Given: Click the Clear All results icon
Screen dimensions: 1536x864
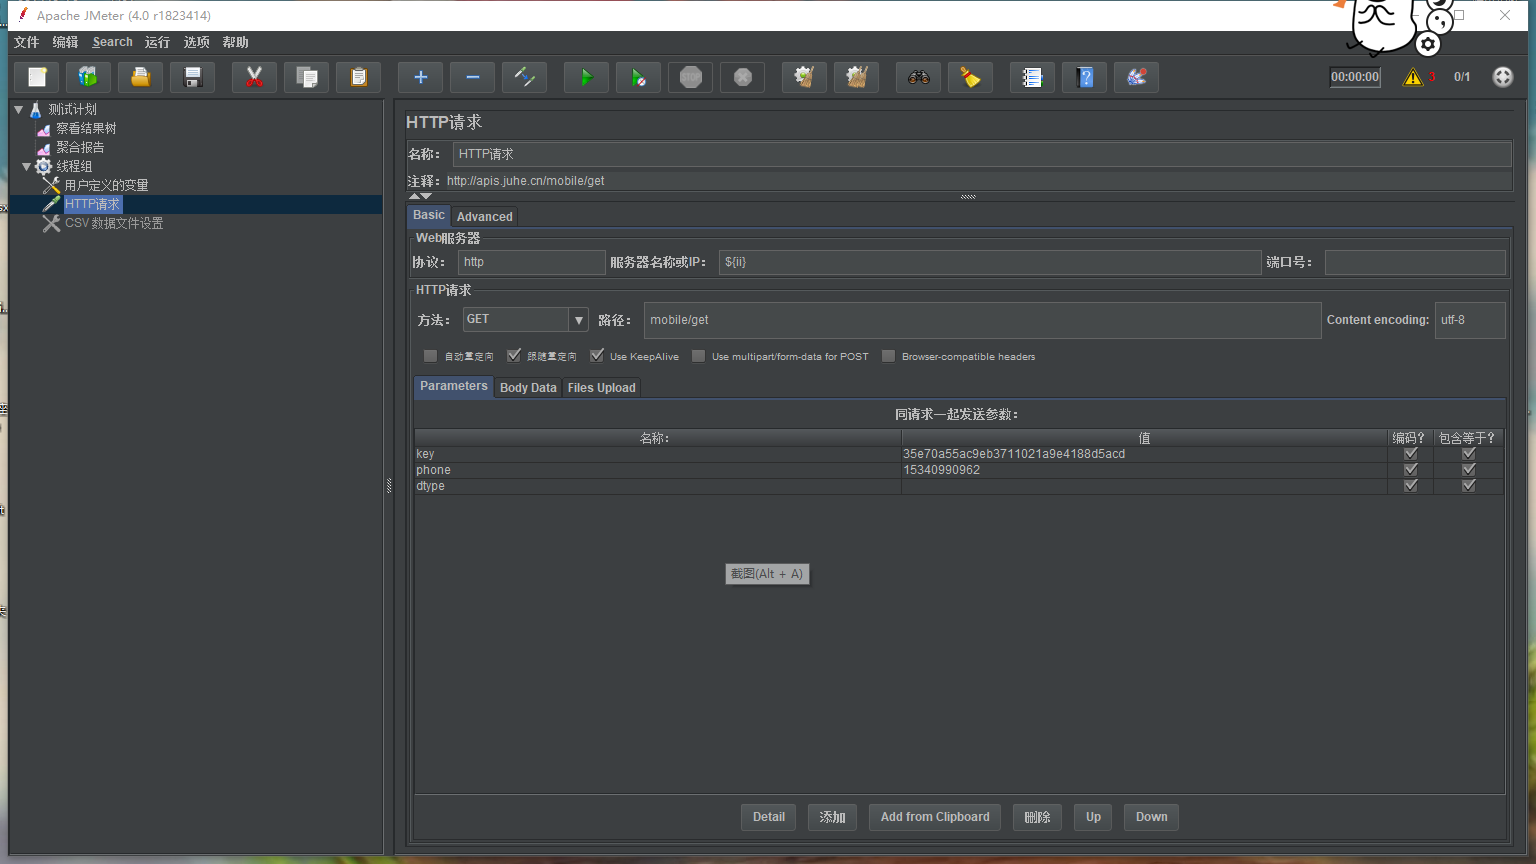Looking at the screenshot, I should (856, 77).
